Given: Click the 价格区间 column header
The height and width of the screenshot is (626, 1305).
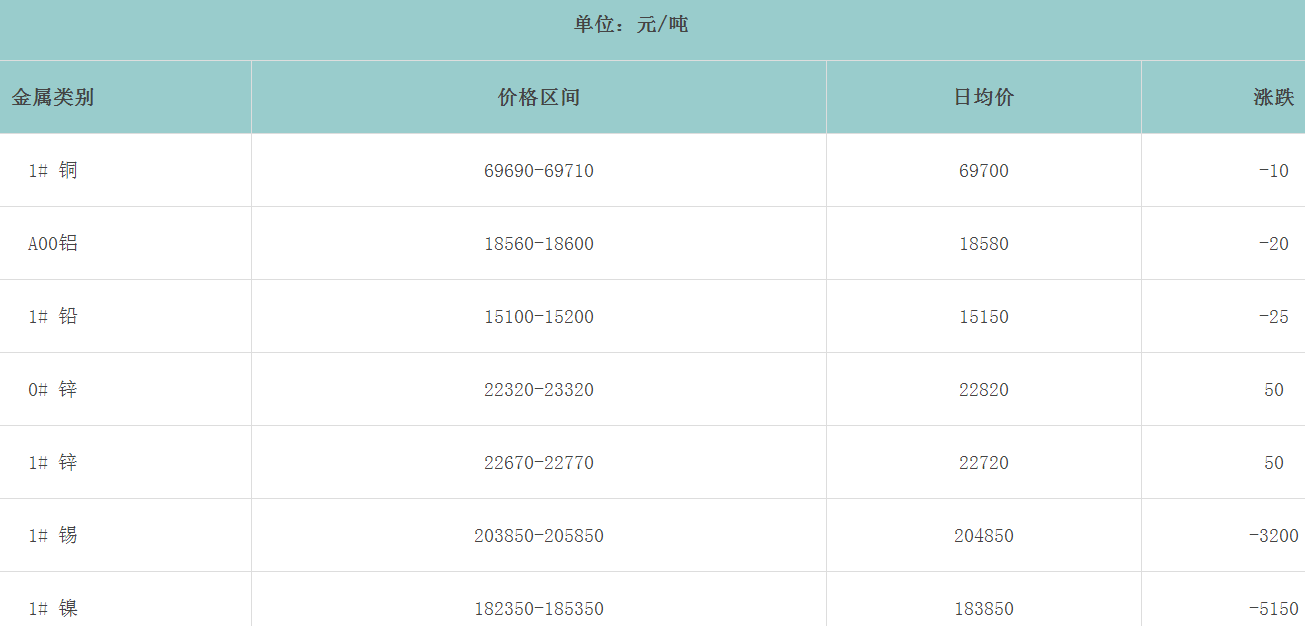Looking at the screenshot, I should tap(538, 97).
